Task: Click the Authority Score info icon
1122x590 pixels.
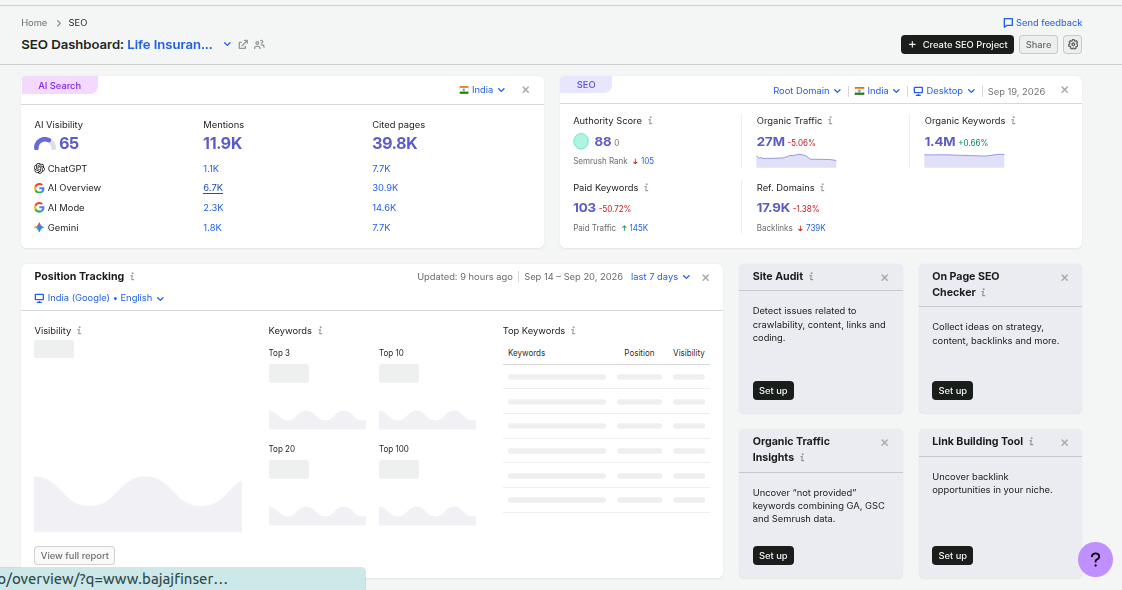Action: [x=650, y=121]
